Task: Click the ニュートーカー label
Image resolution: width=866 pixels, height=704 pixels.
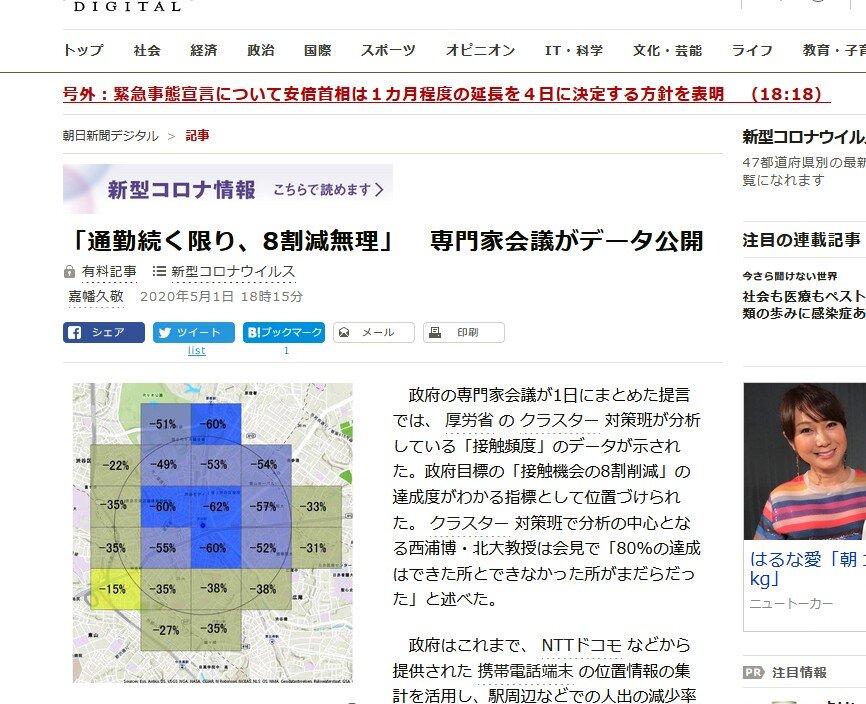Action: (791, 604)
